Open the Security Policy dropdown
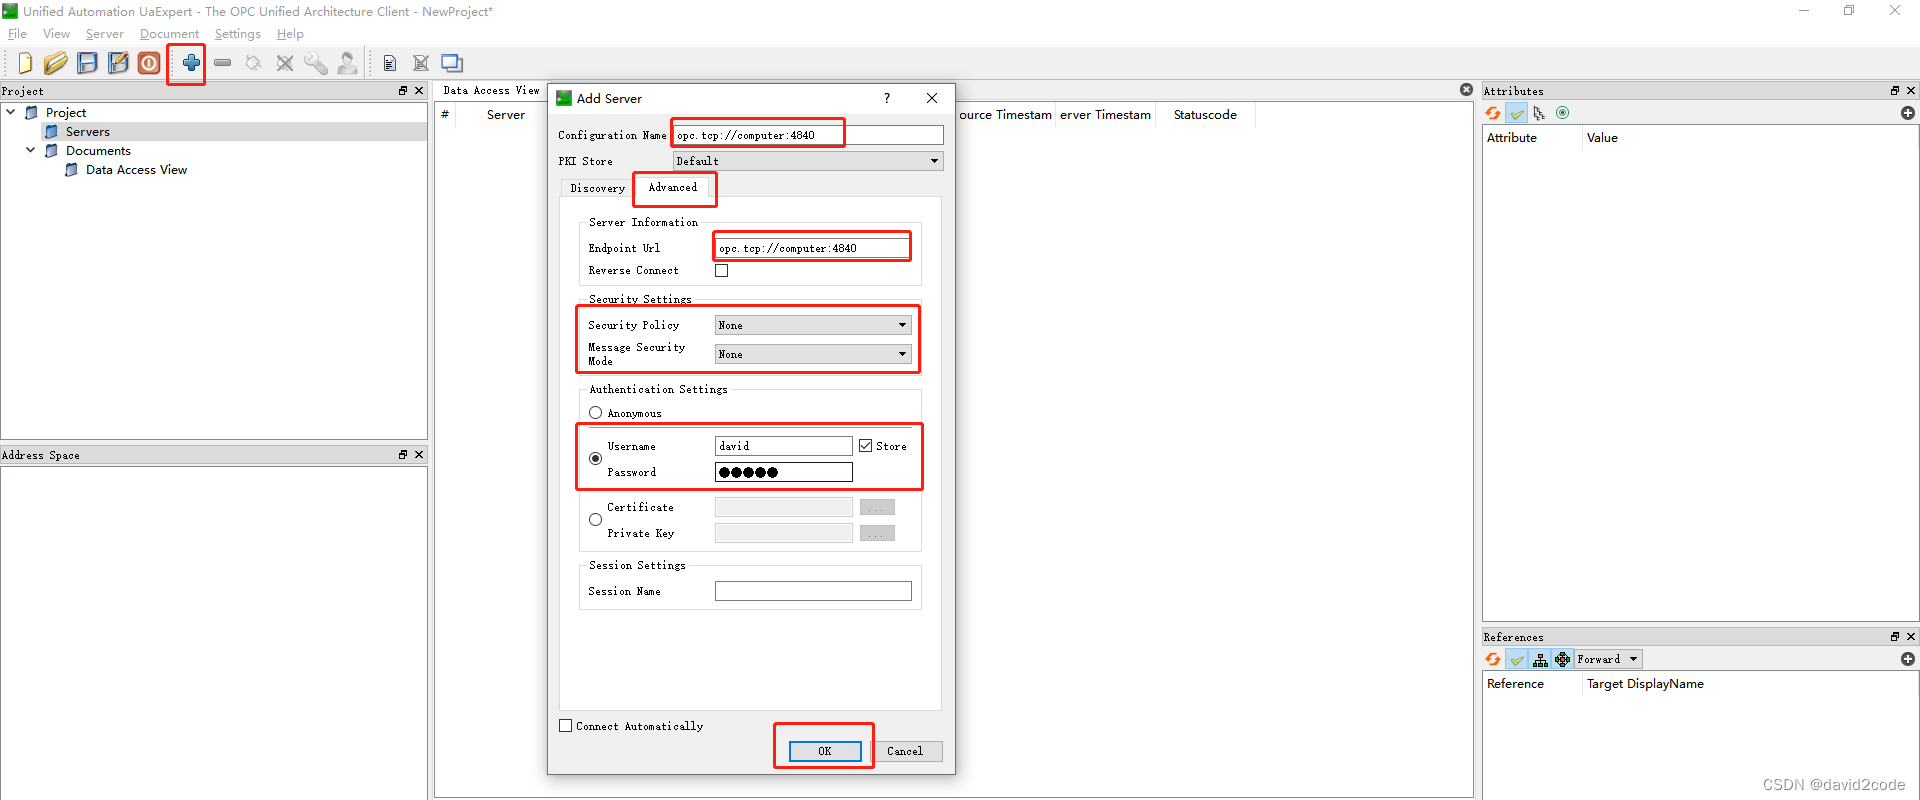Screen dimensions: 1920x800 coord(813,325)
